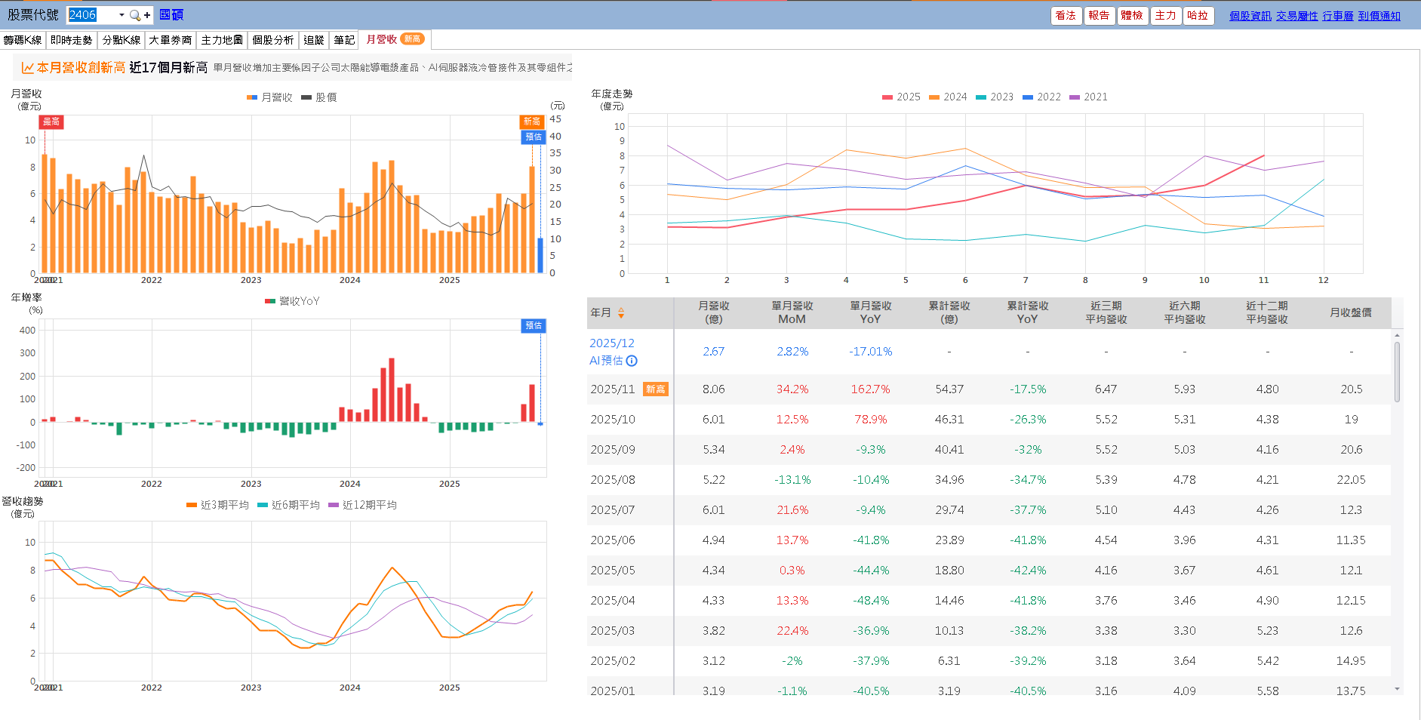
Task: Click the 主力 button in top right
Action: coord(1165,16)
